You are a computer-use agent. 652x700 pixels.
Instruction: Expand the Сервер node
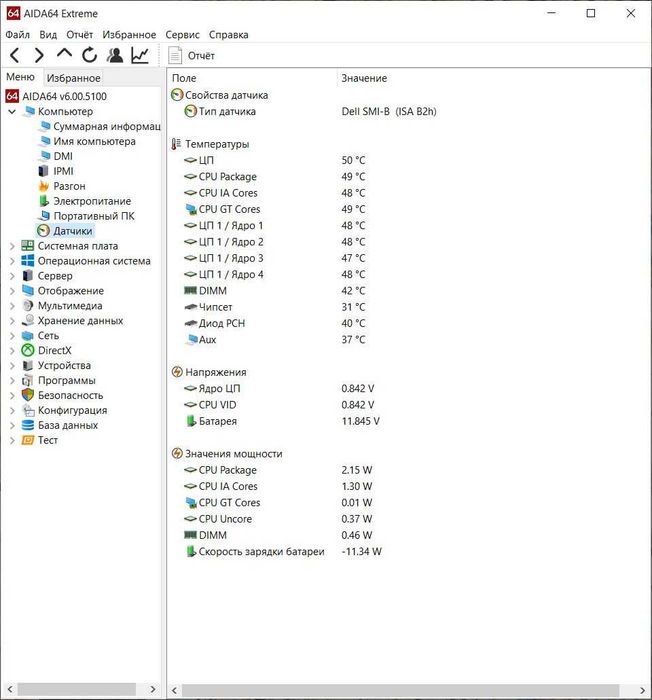(x=12, y=276)
